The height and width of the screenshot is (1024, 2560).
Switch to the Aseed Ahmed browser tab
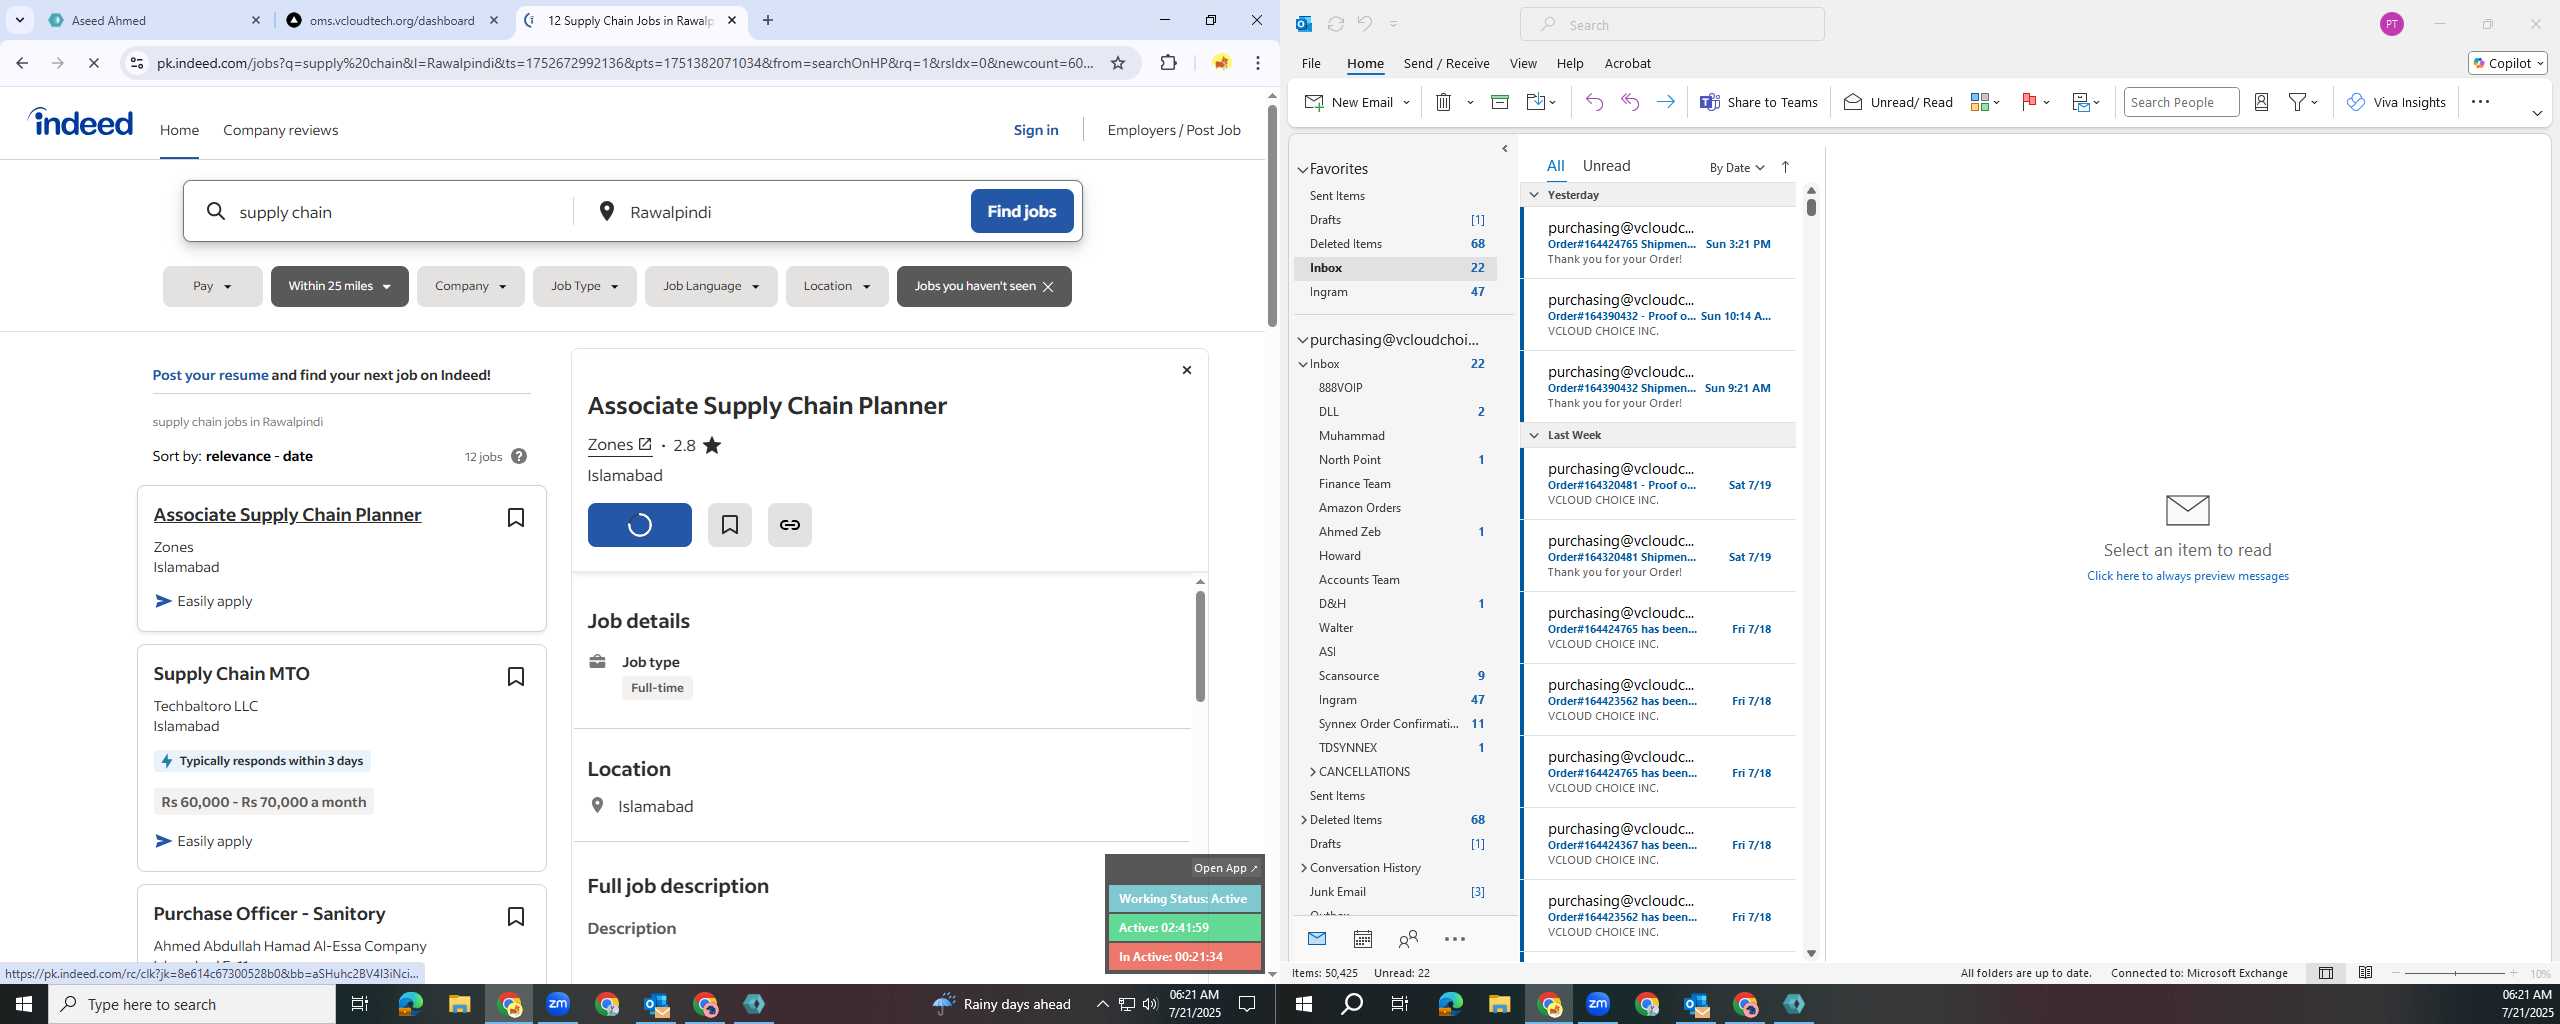152,20
